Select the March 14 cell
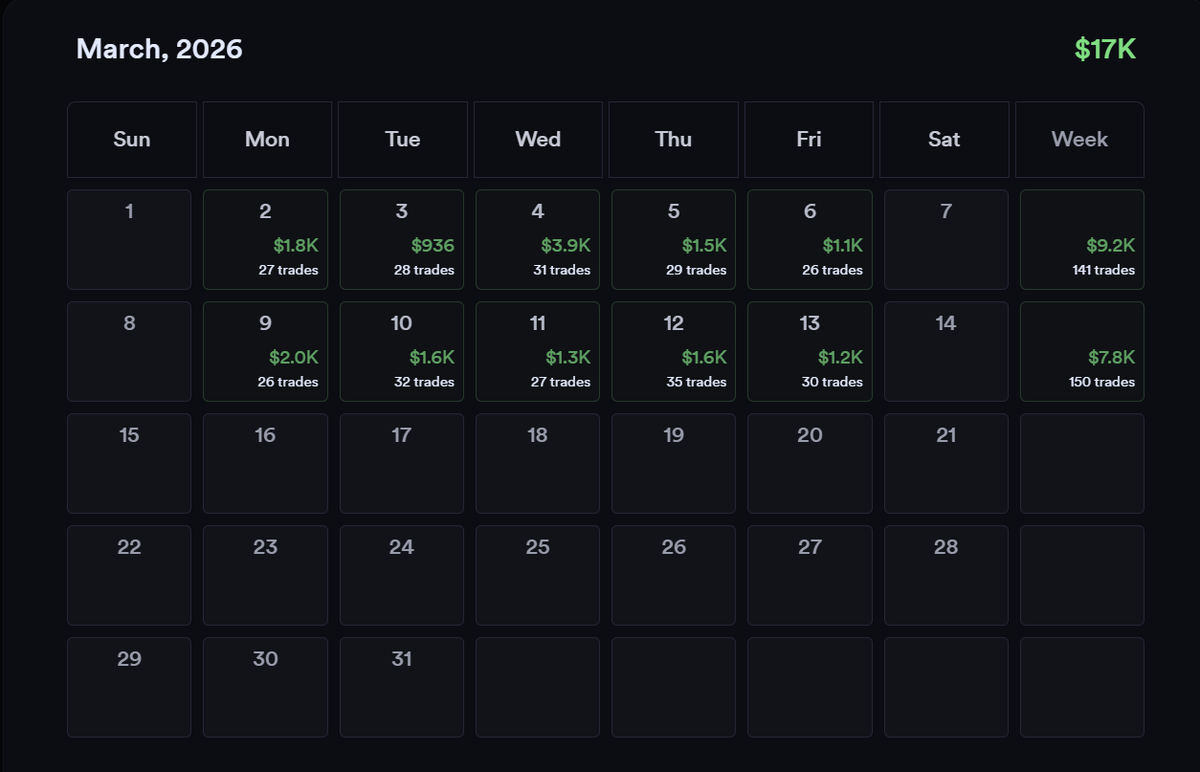This screenshot has width=1200, height=772. pos(945,352)
